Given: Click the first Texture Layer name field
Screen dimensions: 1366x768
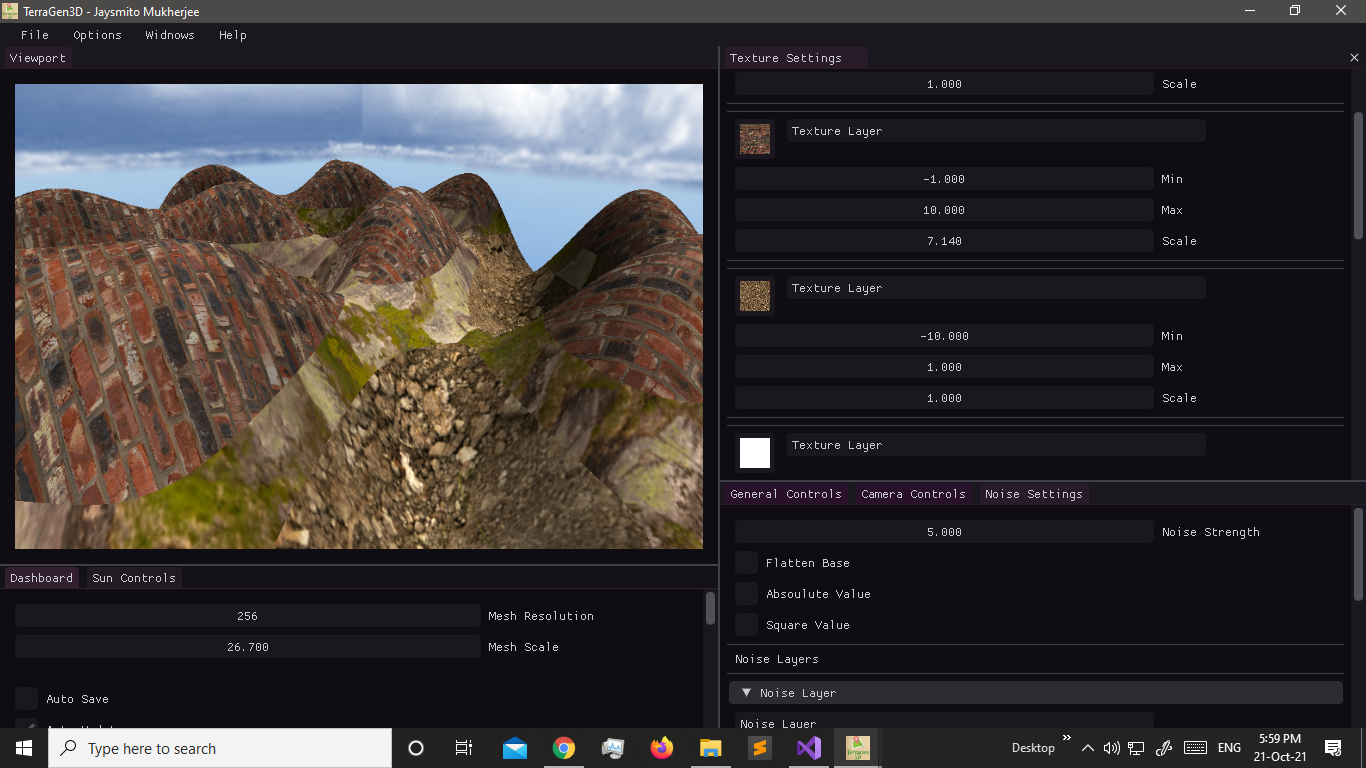Looking at the screenshot, I should 996,131.
